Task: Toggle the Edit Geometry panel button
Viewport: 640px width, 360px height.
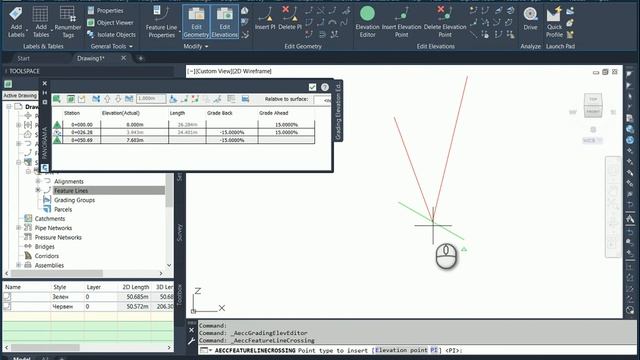Action: [196, 22]
